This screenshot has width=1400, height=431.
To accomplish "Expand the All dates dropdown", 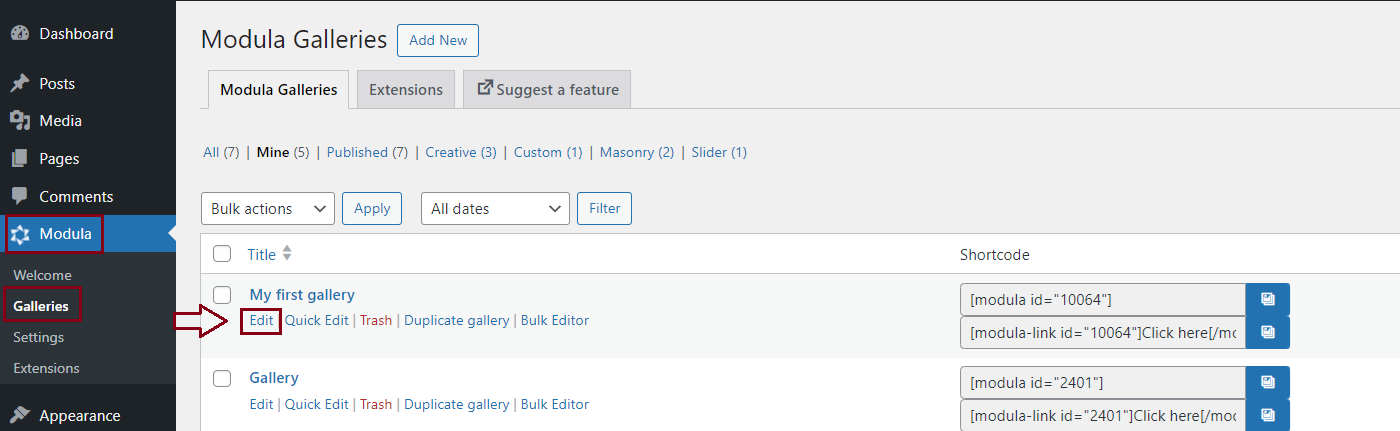I will 495,209.
